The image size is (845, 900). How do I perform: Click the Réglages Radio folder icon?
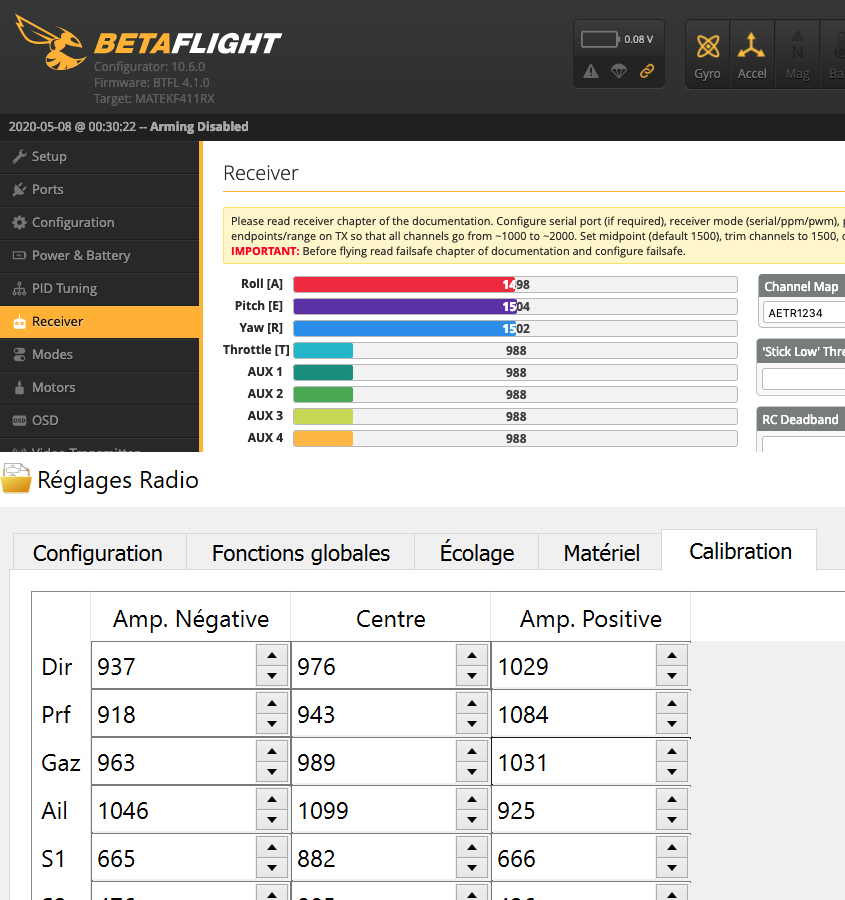tap(16, 479)
